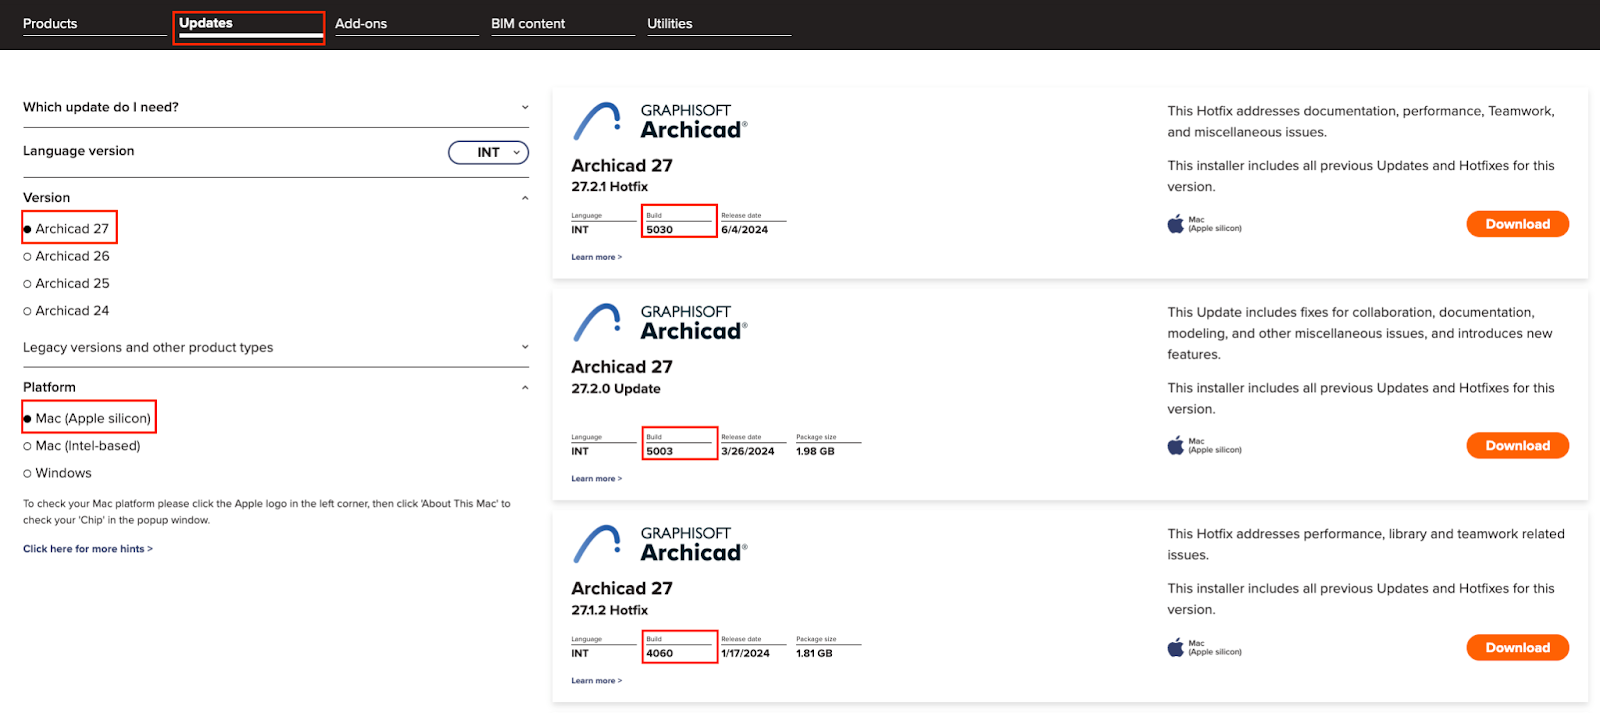Click Archicad logo on 27.2.0 Update card
This screenshot has width=1600, height=713.
660,322
